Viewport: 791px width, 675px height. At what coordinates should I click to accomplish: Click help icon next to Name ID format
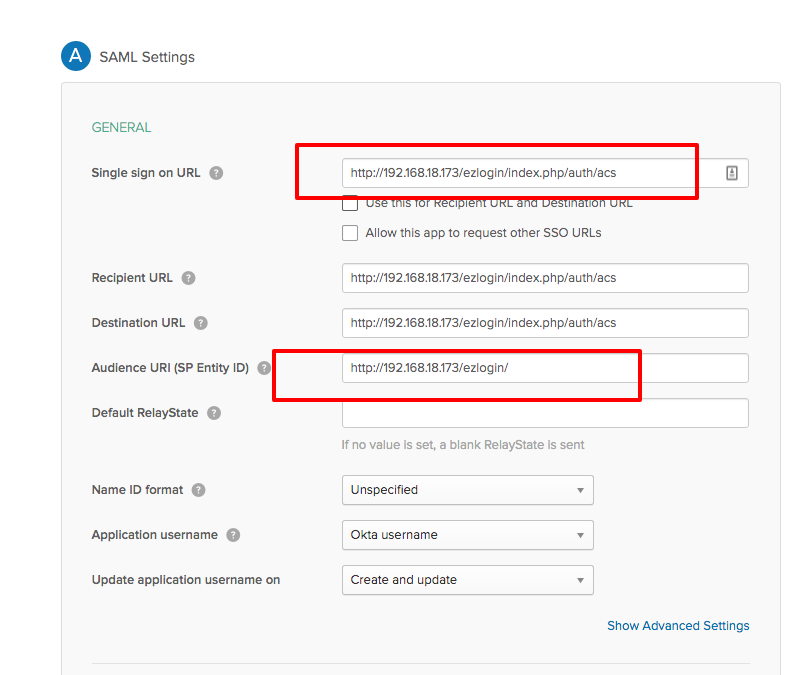tap(198, 490)
